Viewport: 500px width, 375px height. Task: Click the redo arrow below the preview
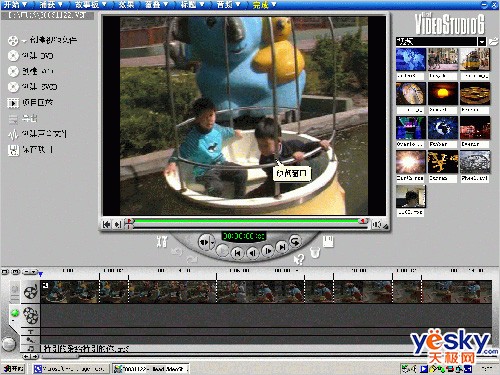192,258
